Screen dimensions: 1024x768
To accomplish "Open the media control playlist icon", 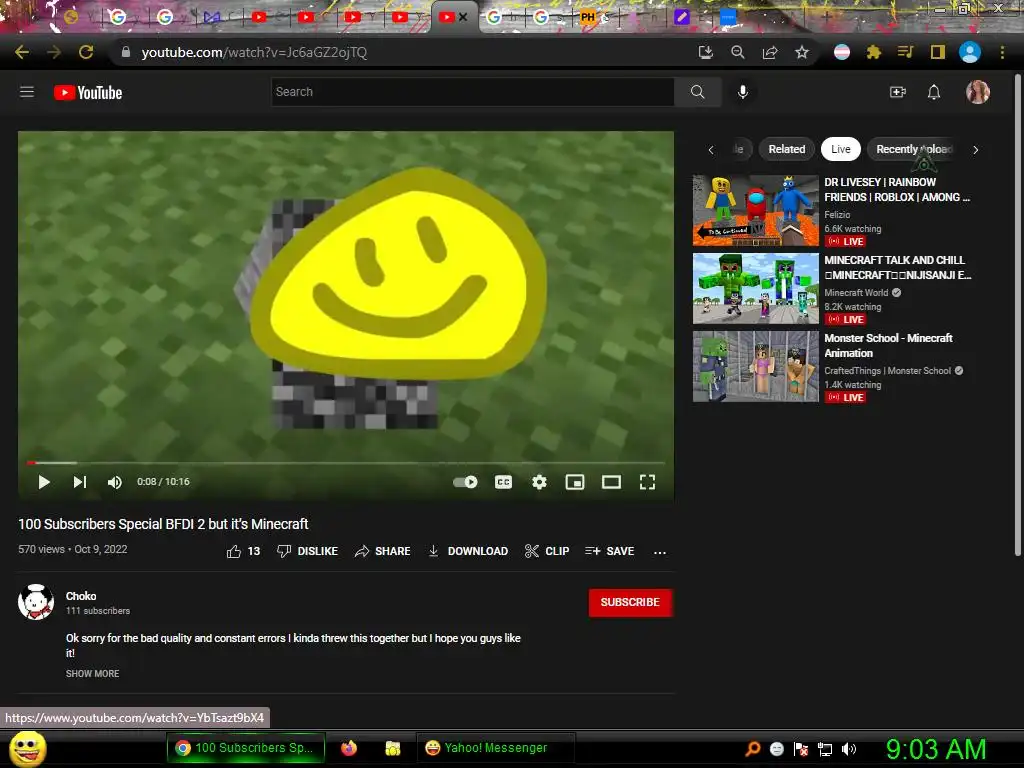I will coord(905,52).
